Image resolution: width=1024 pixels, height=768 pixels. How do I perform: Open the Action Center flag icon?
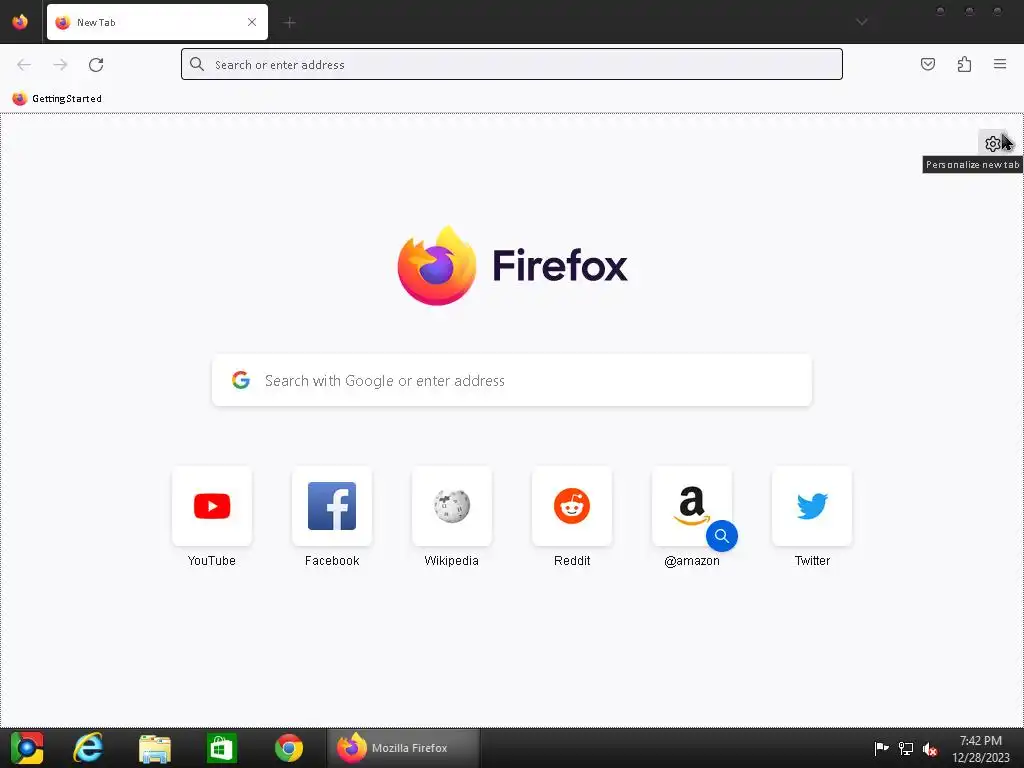[x=881, y=748]
